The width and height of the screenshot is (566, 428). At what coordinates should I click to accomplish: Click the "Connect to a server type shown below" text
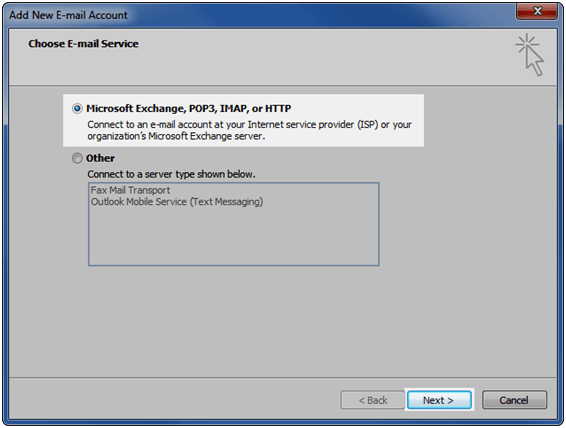171,174
